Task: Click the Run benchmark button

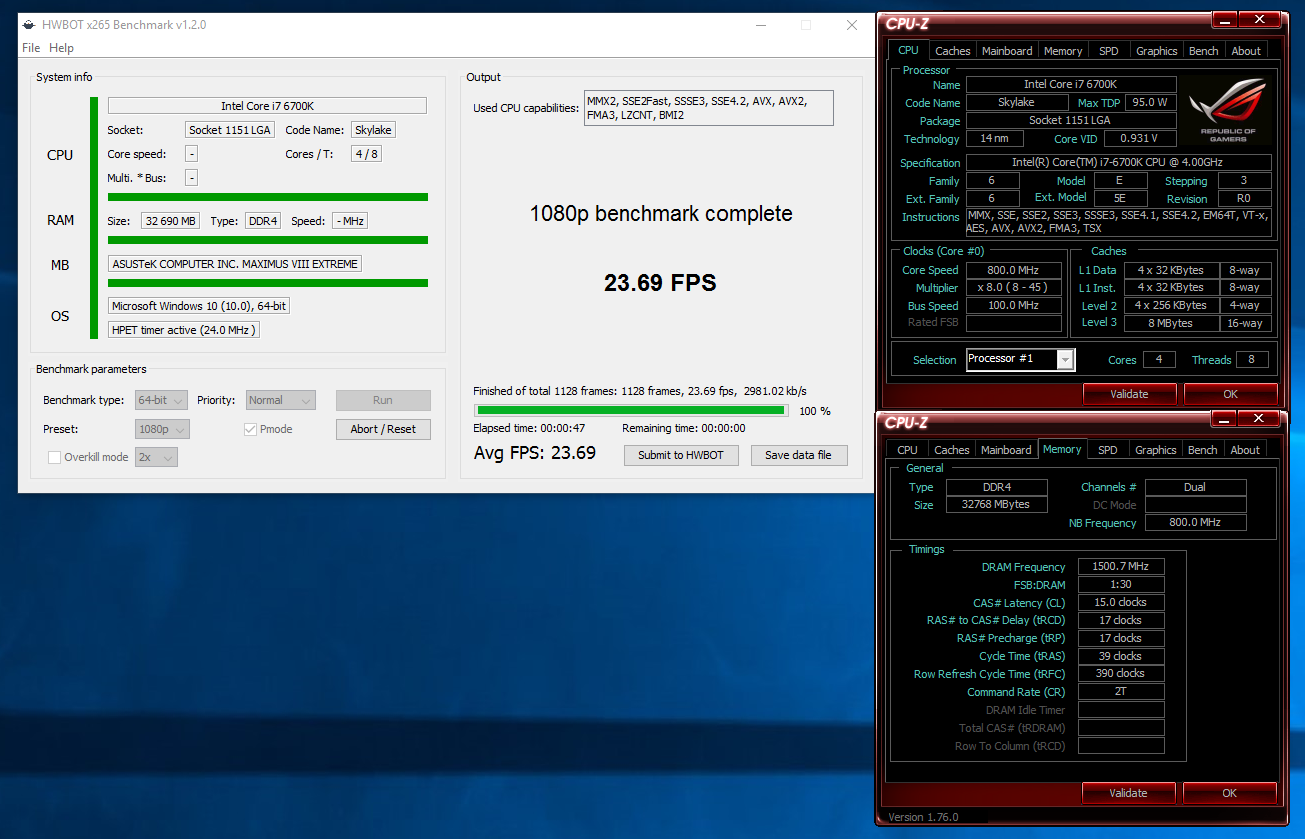Action: pyautogui.click(x=383, y=400)
